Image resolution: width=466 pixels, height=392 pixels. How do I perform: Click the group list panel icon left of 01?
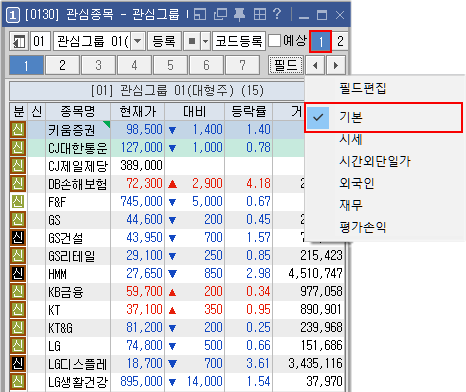pos(19,41)
